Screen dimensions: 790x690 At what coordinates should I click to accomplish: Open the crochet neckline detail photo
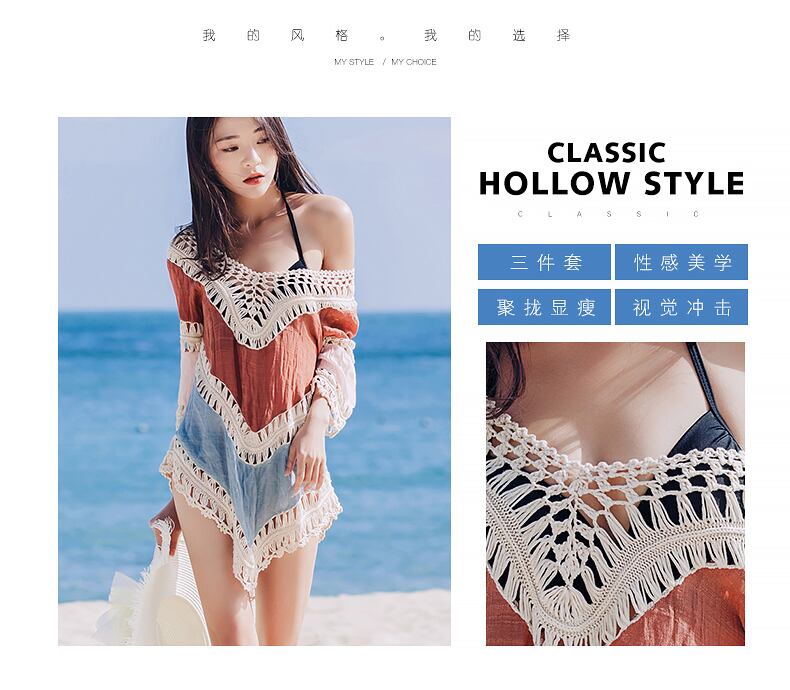615,494
